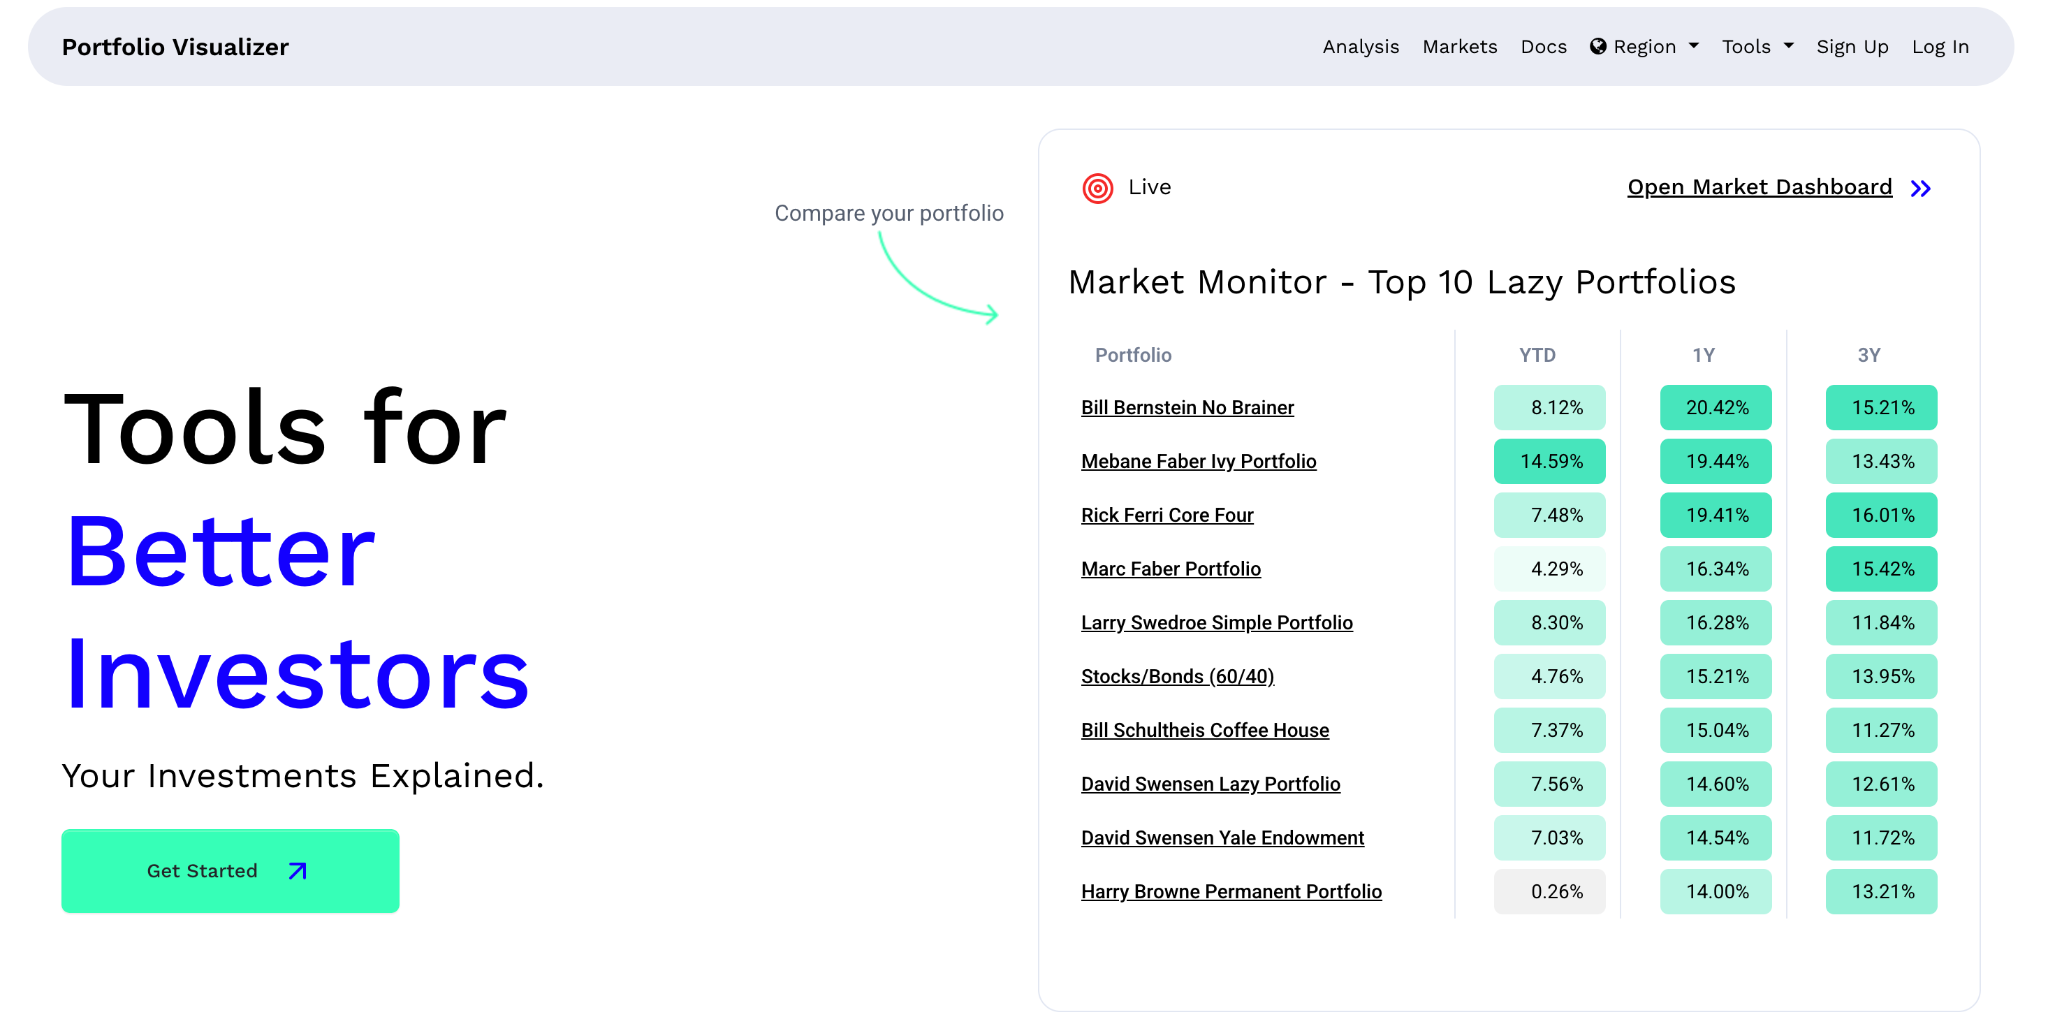The width and height of the screenshot is (2048, 1016).
Task: Click the 13.21% 3Y cell
Action: coord(1881,892)
